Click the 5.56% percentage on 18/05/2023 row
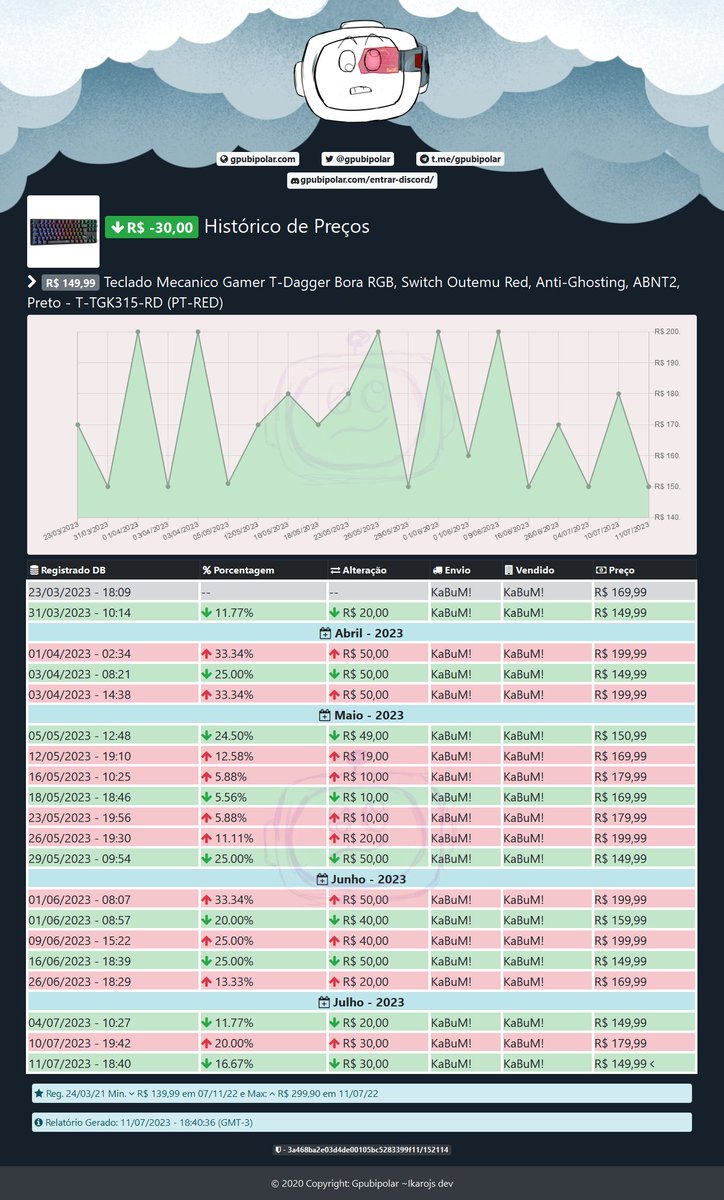 [230, 798]
